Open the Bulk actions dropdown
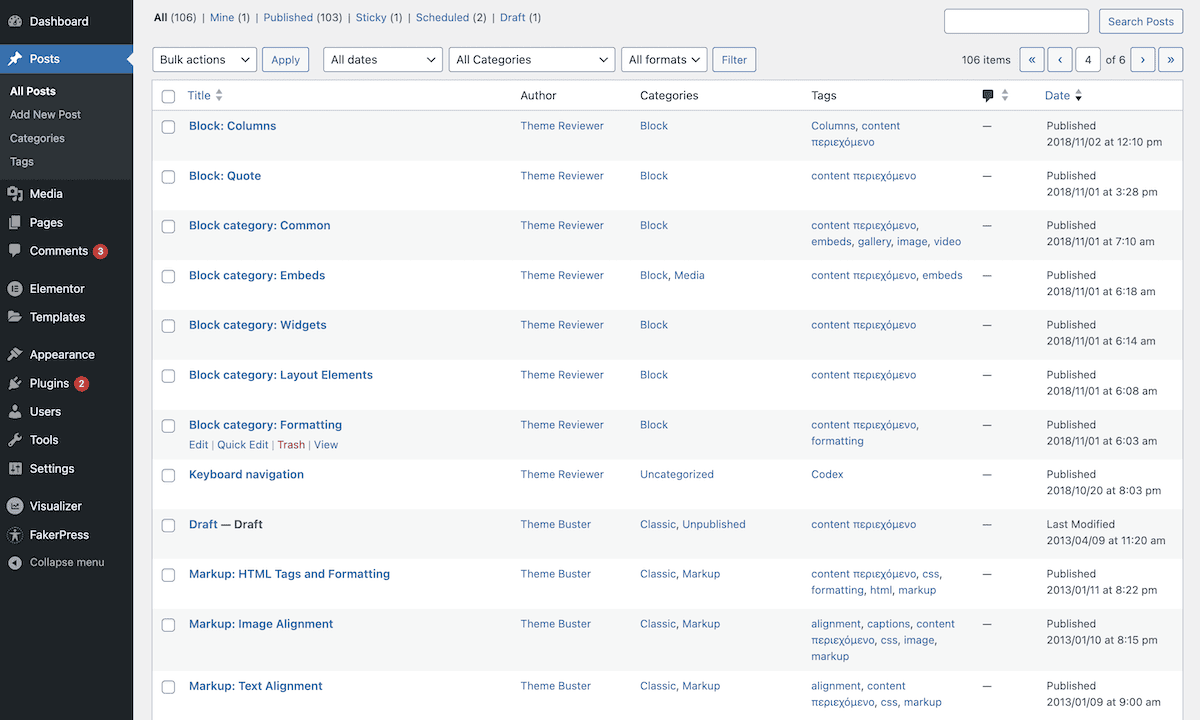The image size is (1200, 720). tap(204, 59)
